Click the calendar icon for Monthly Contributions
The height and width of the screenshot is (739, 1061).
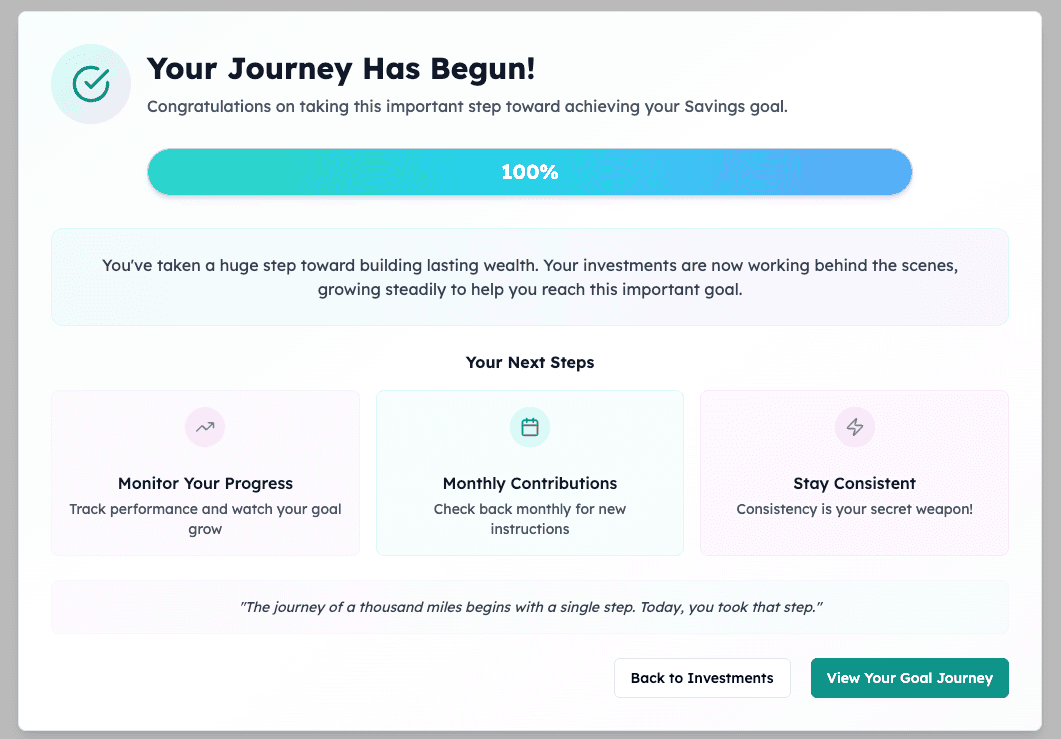coord(530,427)
